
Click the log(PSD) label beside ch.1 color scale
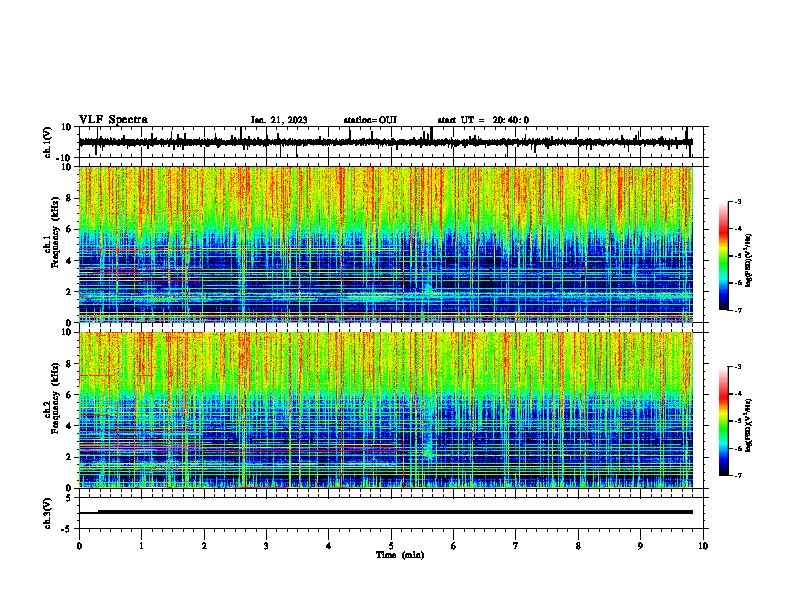point(748,260)
